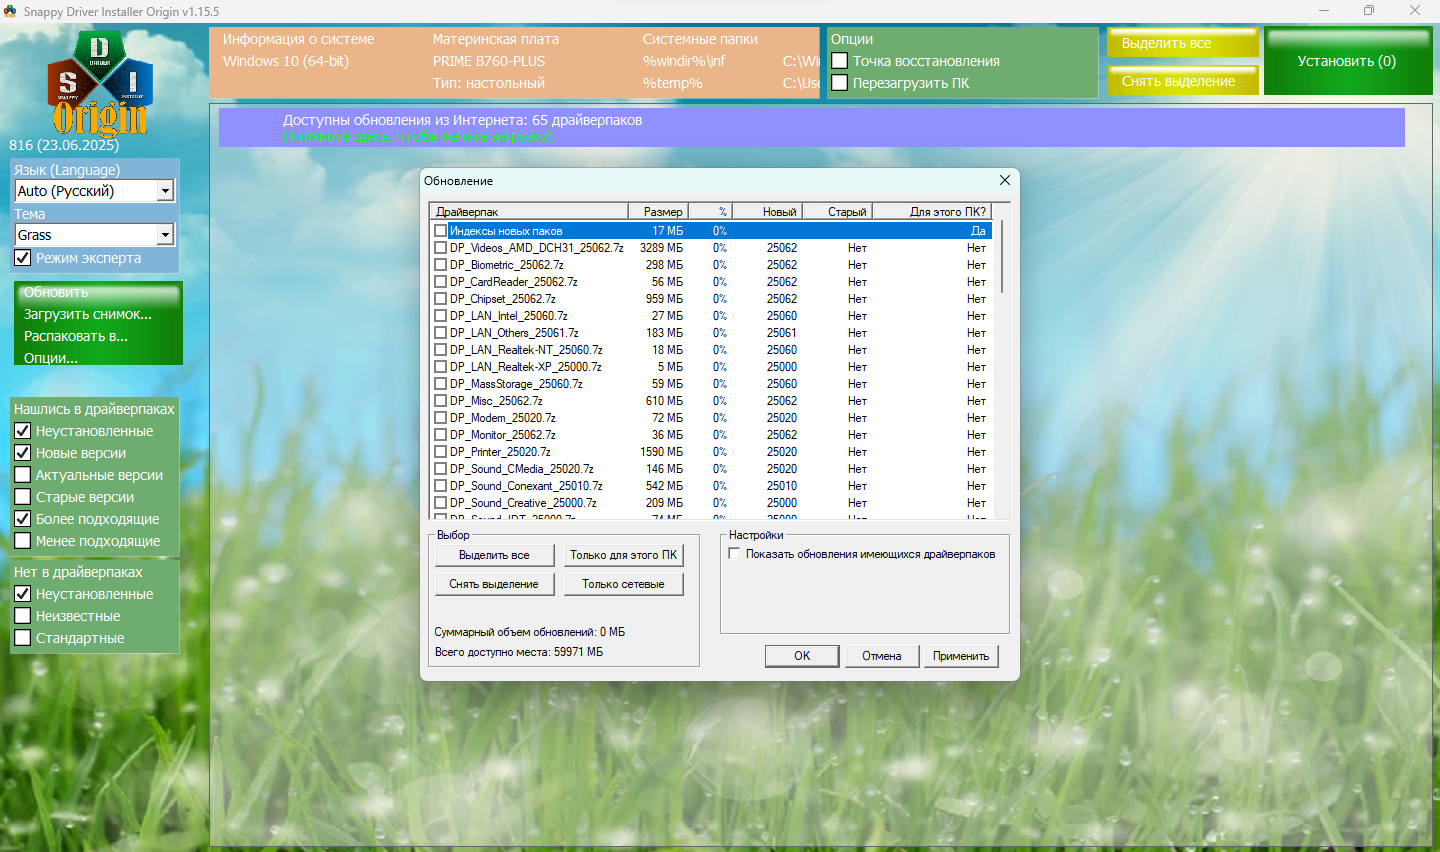Select Загрузить снимок... menu item
This screenshot has height=852, width=1440.
pos(88,314)
